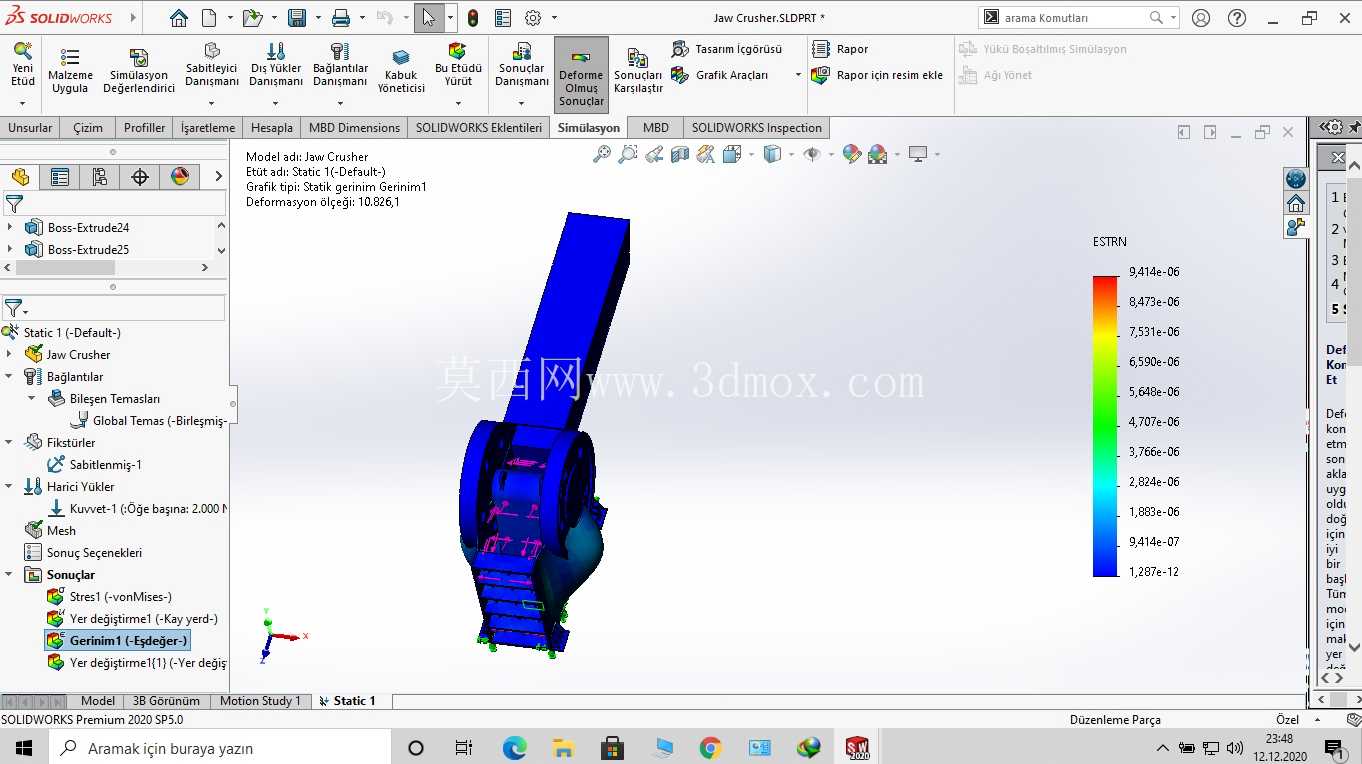Switch to the MBD Dimensions tab
This screenshot has height=764, width=1362.
[x=354, y=128]
